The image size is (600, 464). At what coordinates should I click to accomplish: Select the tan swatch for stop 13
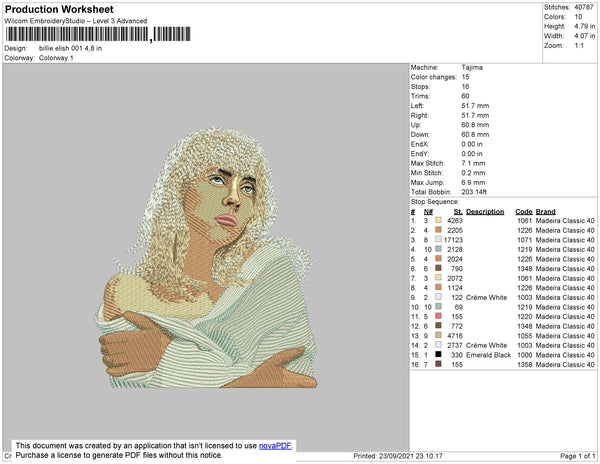click(x=438, y=335)
